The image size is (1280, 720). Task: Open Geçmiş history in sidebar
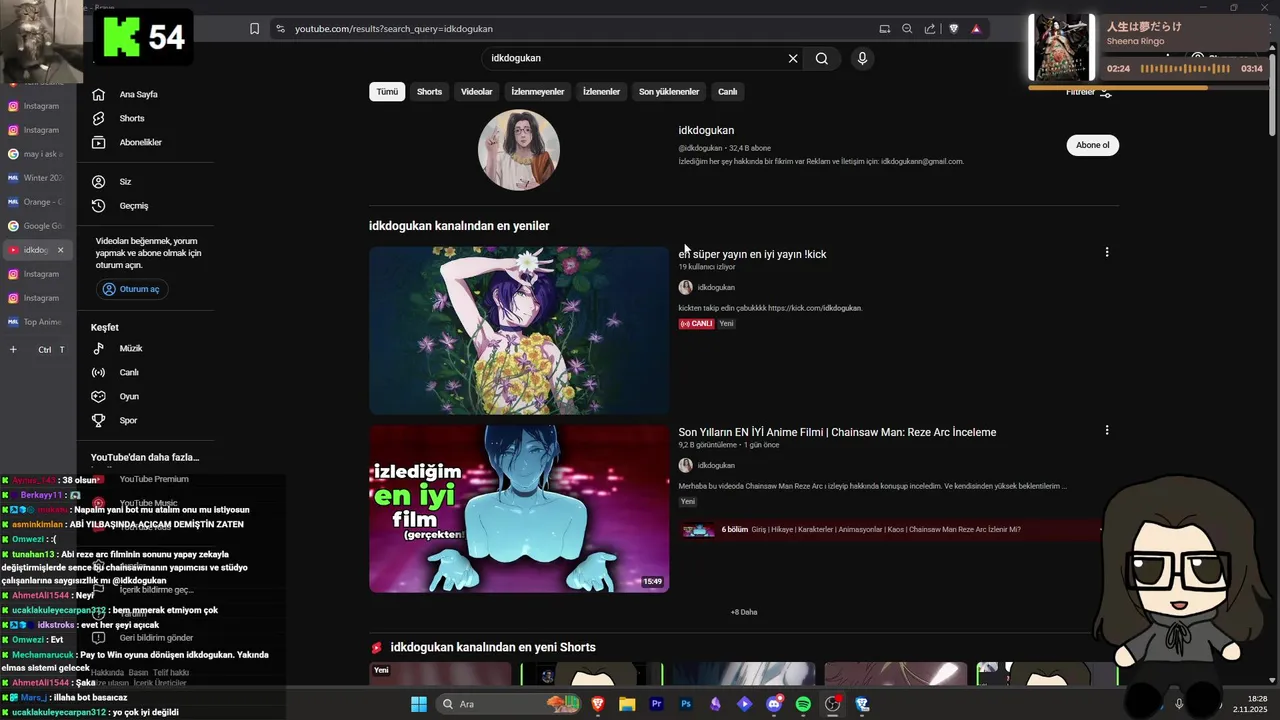pos(133,206)
